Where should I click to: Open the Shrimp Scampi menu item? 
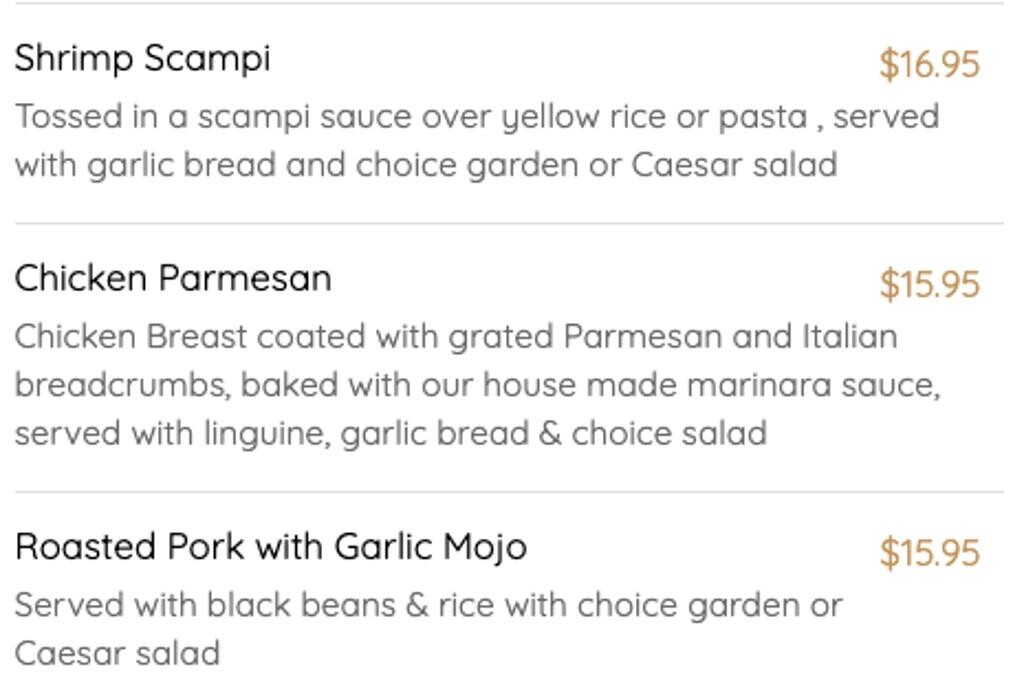(142, 59)
